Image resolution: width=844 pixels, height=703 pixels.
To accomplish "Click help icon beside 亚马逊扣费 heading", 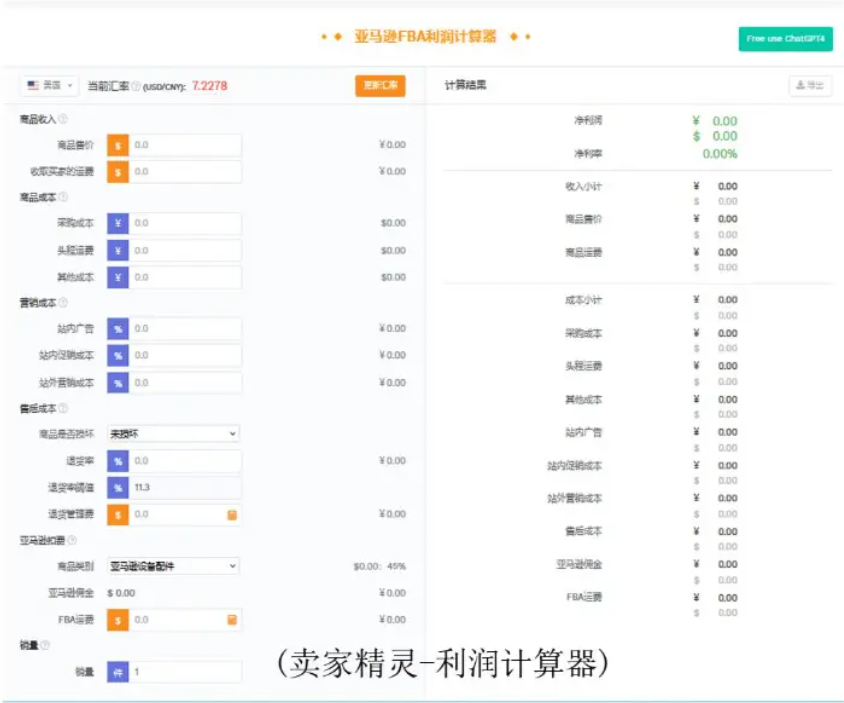I will (x=72, y=540).
